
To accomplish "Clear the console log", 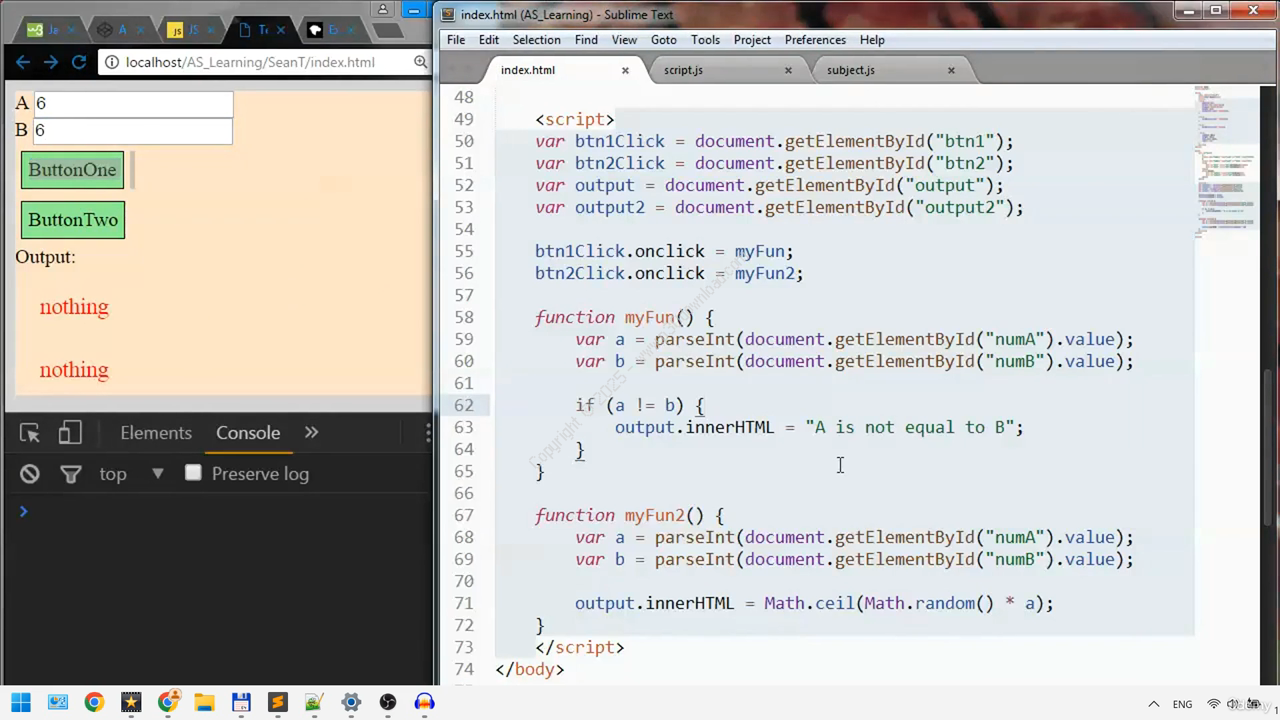I will (x=30, y=474).
